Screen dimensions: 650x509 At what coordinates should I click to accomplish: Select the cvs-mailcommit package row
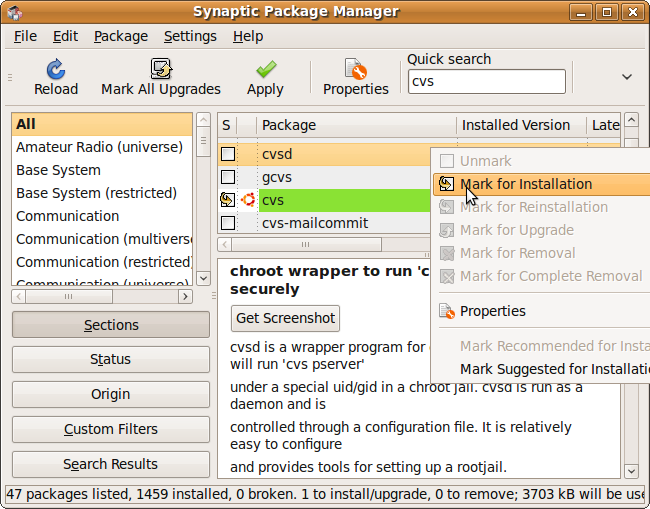click(324, 223)
